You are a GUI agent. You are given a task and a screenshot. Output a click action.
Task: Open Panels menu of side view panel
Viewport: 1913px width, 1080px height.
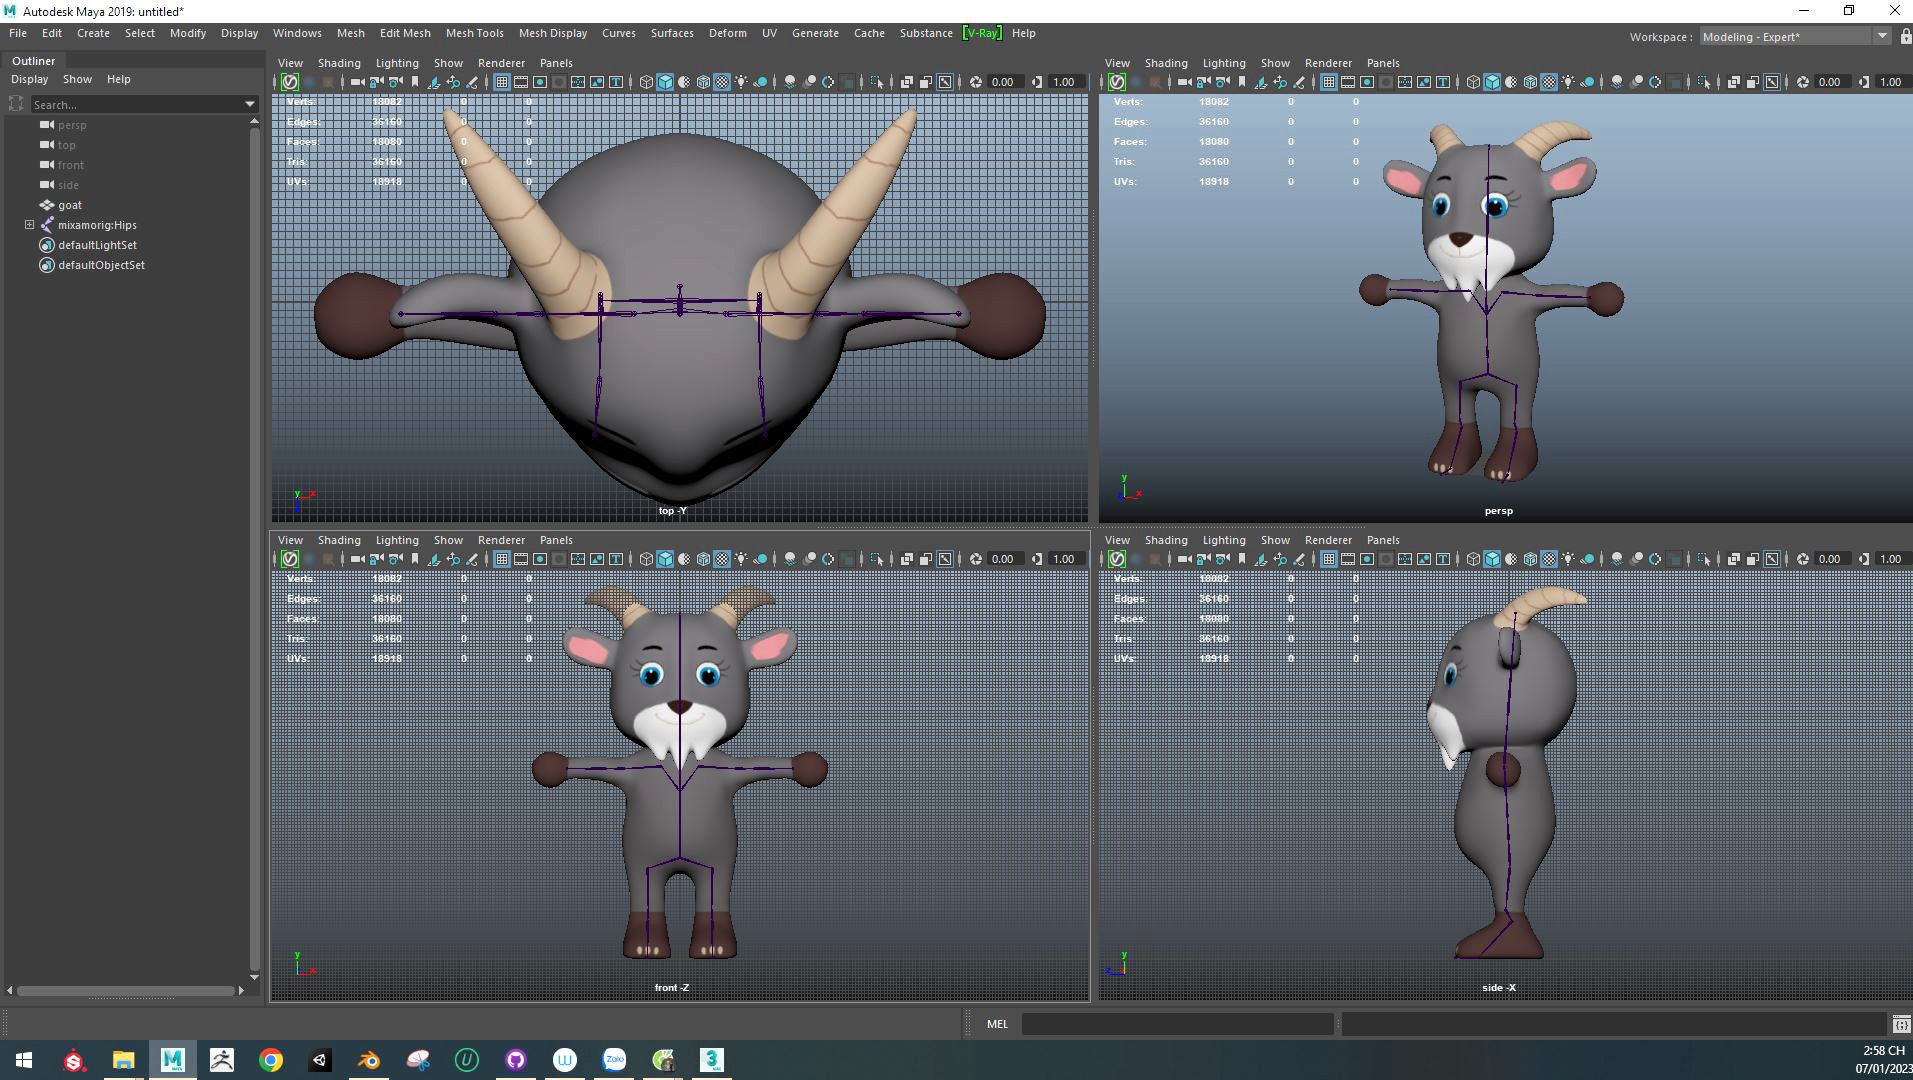click(1383, 540)
